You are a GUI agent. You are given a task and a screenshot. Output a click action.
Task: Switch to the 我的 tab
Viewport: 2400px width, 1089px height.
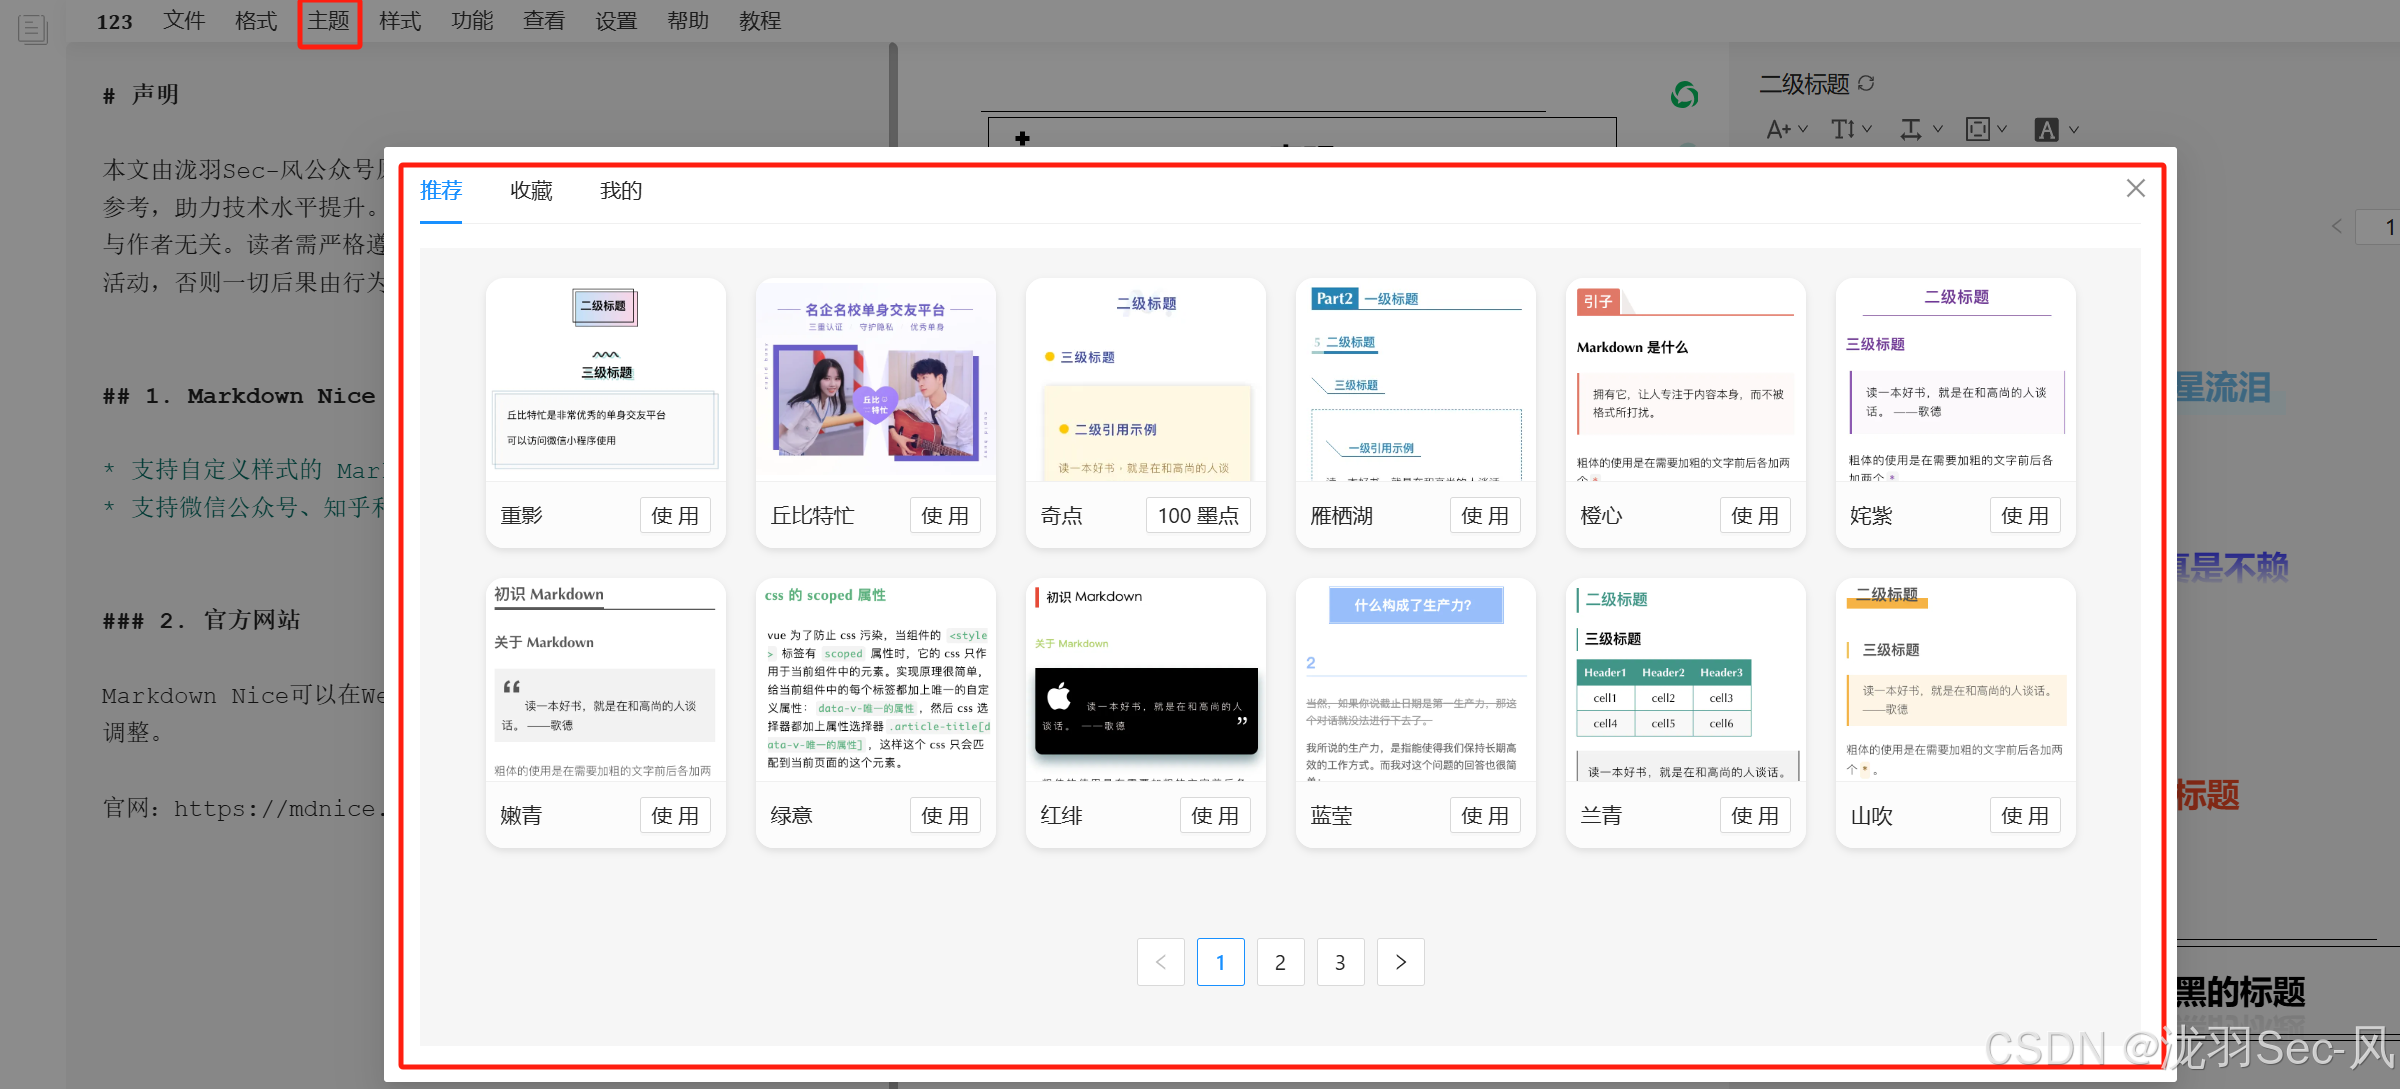(621, 191)
